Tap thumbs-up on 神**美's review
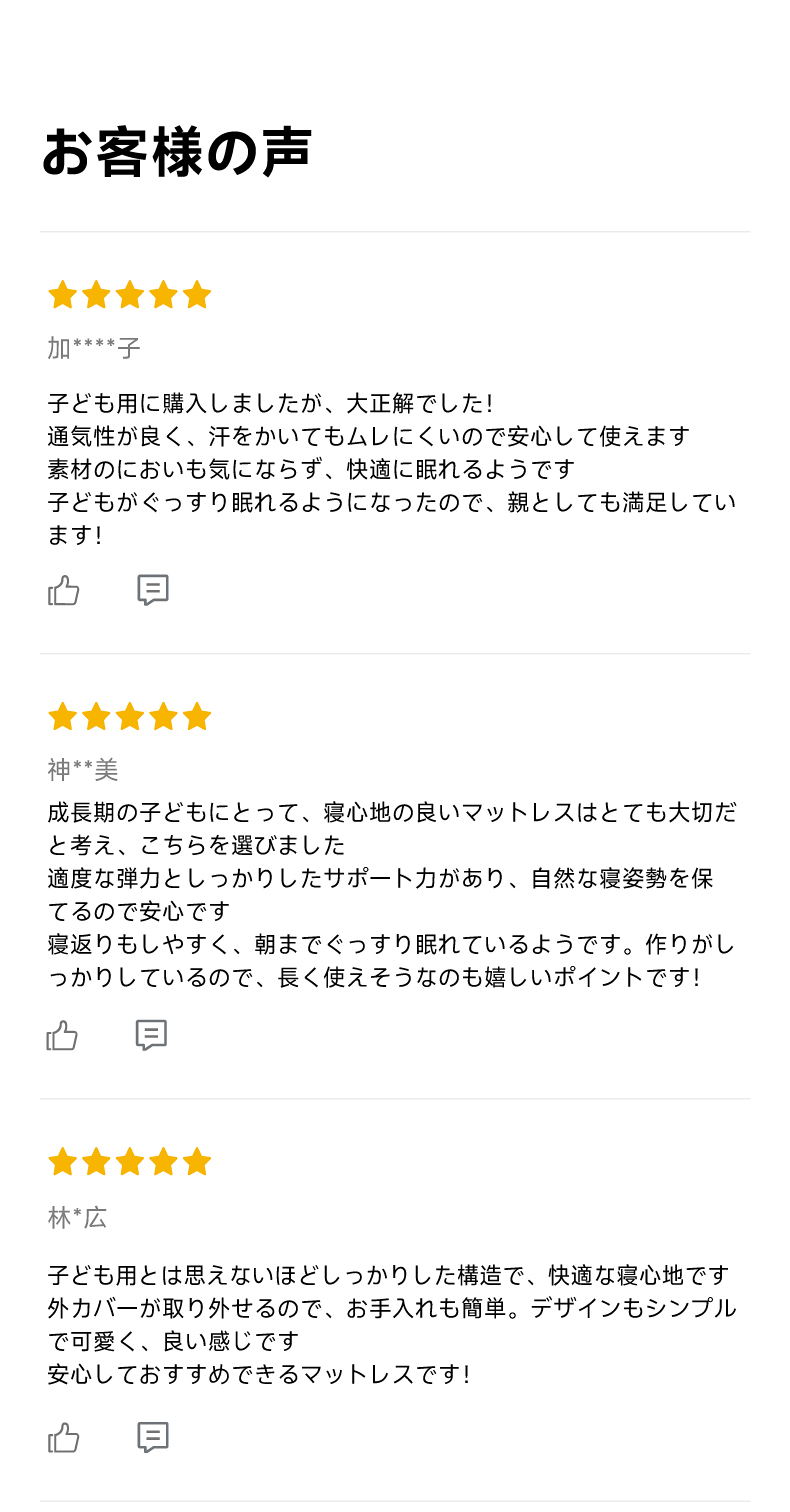Viewport: 790px width, 1512px height. pos(62,1036)
